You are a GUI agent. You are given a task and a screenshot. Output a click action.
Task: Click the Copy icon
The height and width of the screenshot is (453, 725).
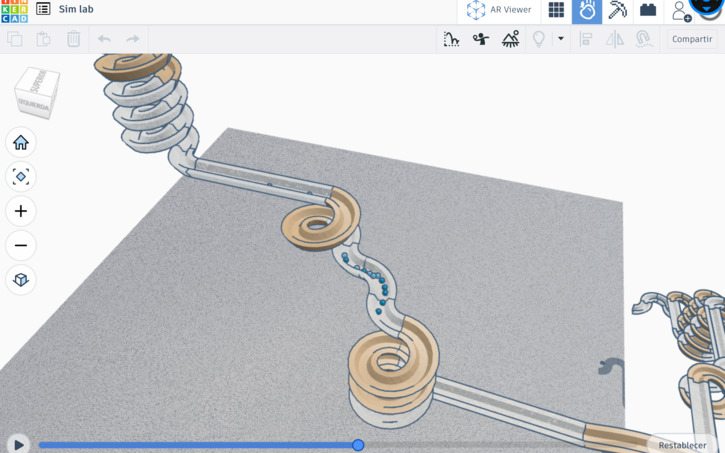pos(15,39)
